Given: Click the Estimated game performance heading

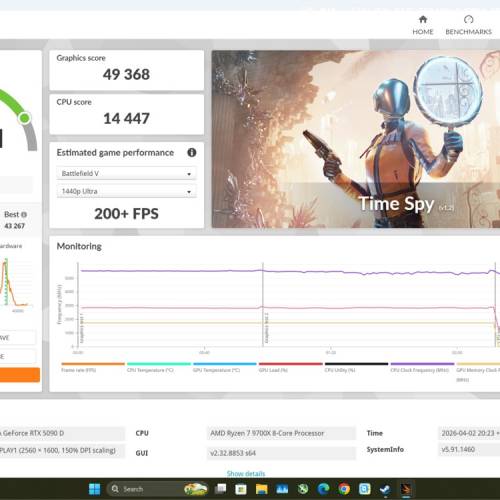Looking at the screenshot, I should click(115, 153).
